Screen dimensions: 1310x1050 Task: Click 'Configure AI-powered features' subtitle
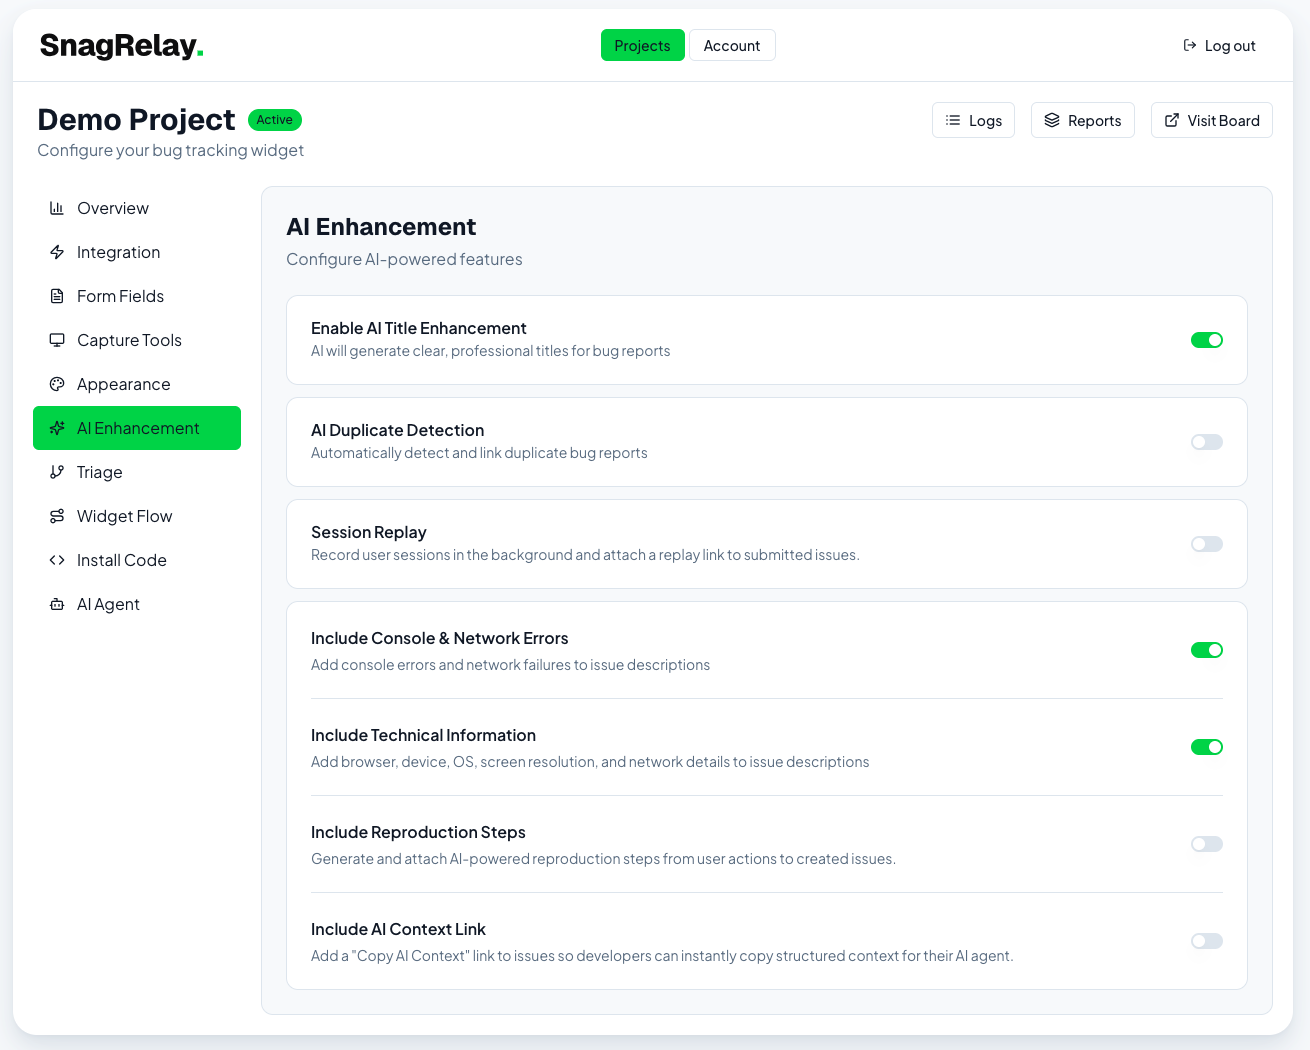pyautogui.click(x=404, y=259)
